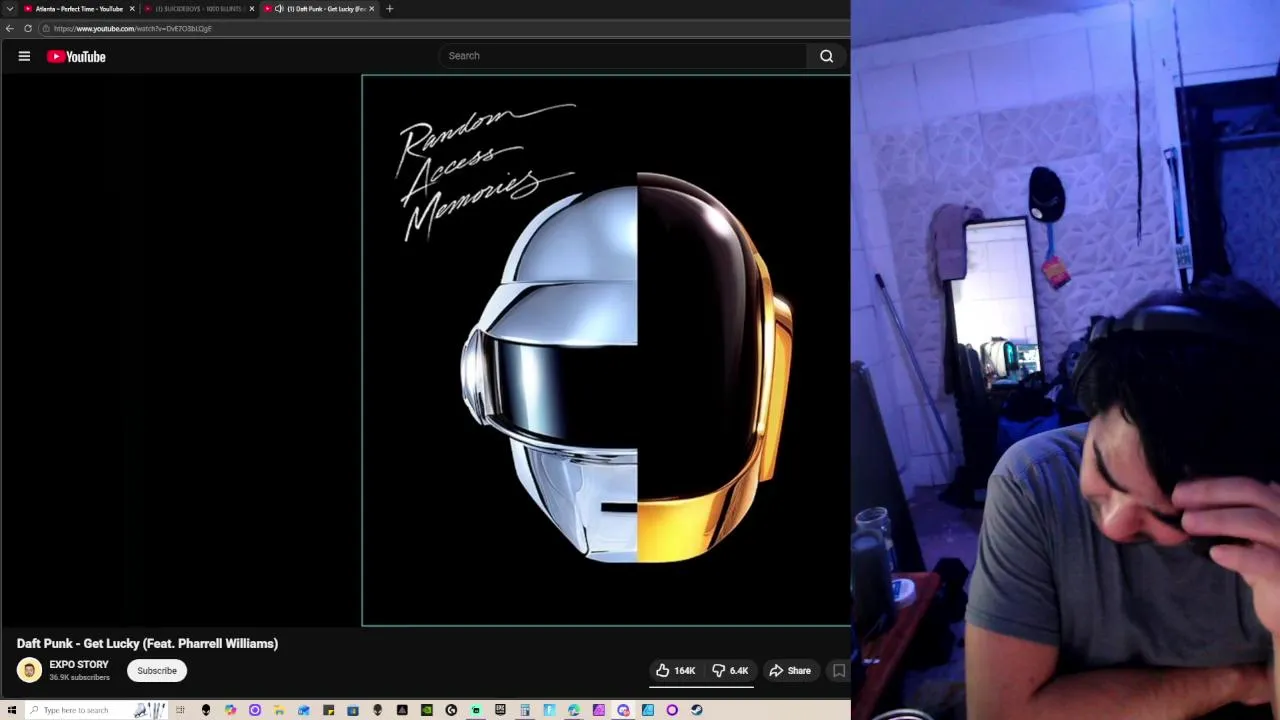Switch to the Atlanta - Perfect Time tab
1280x720 pixels.
(x=80, y=9)
